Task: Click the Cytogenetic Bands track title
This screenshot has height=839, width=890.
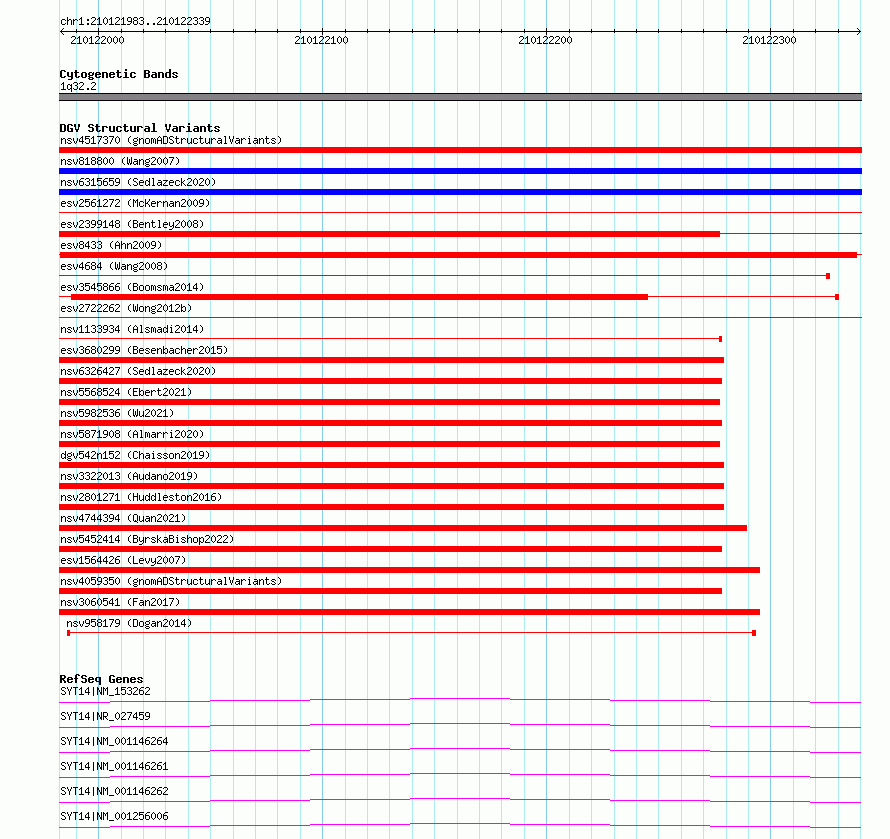Action: (x=119, y=74)
